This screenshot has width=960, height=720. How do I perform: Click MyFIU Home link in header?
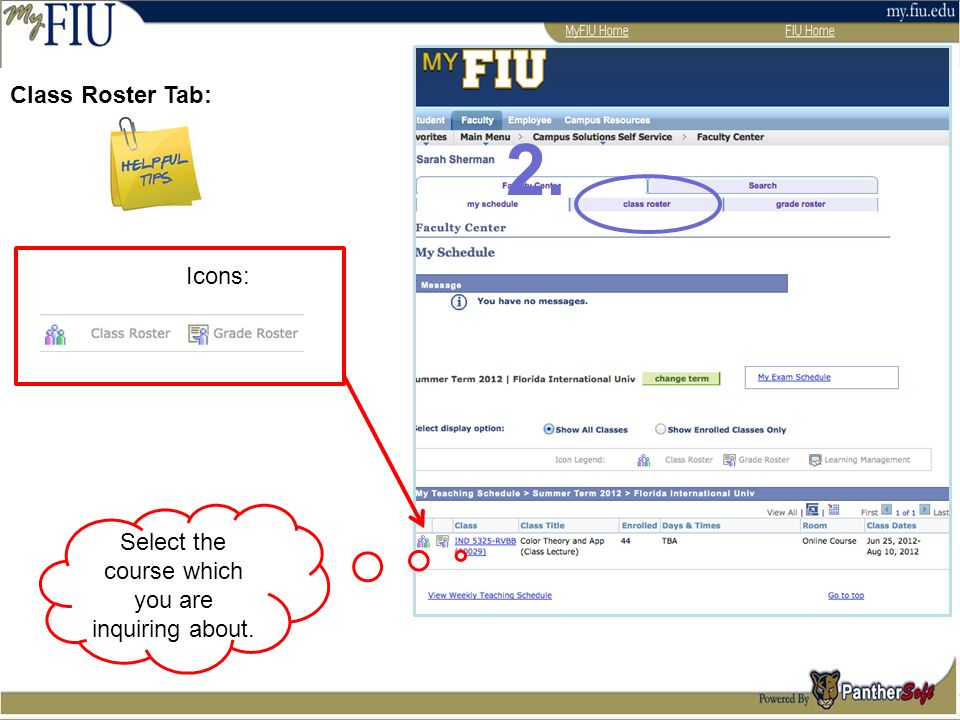tap(596, 31)
